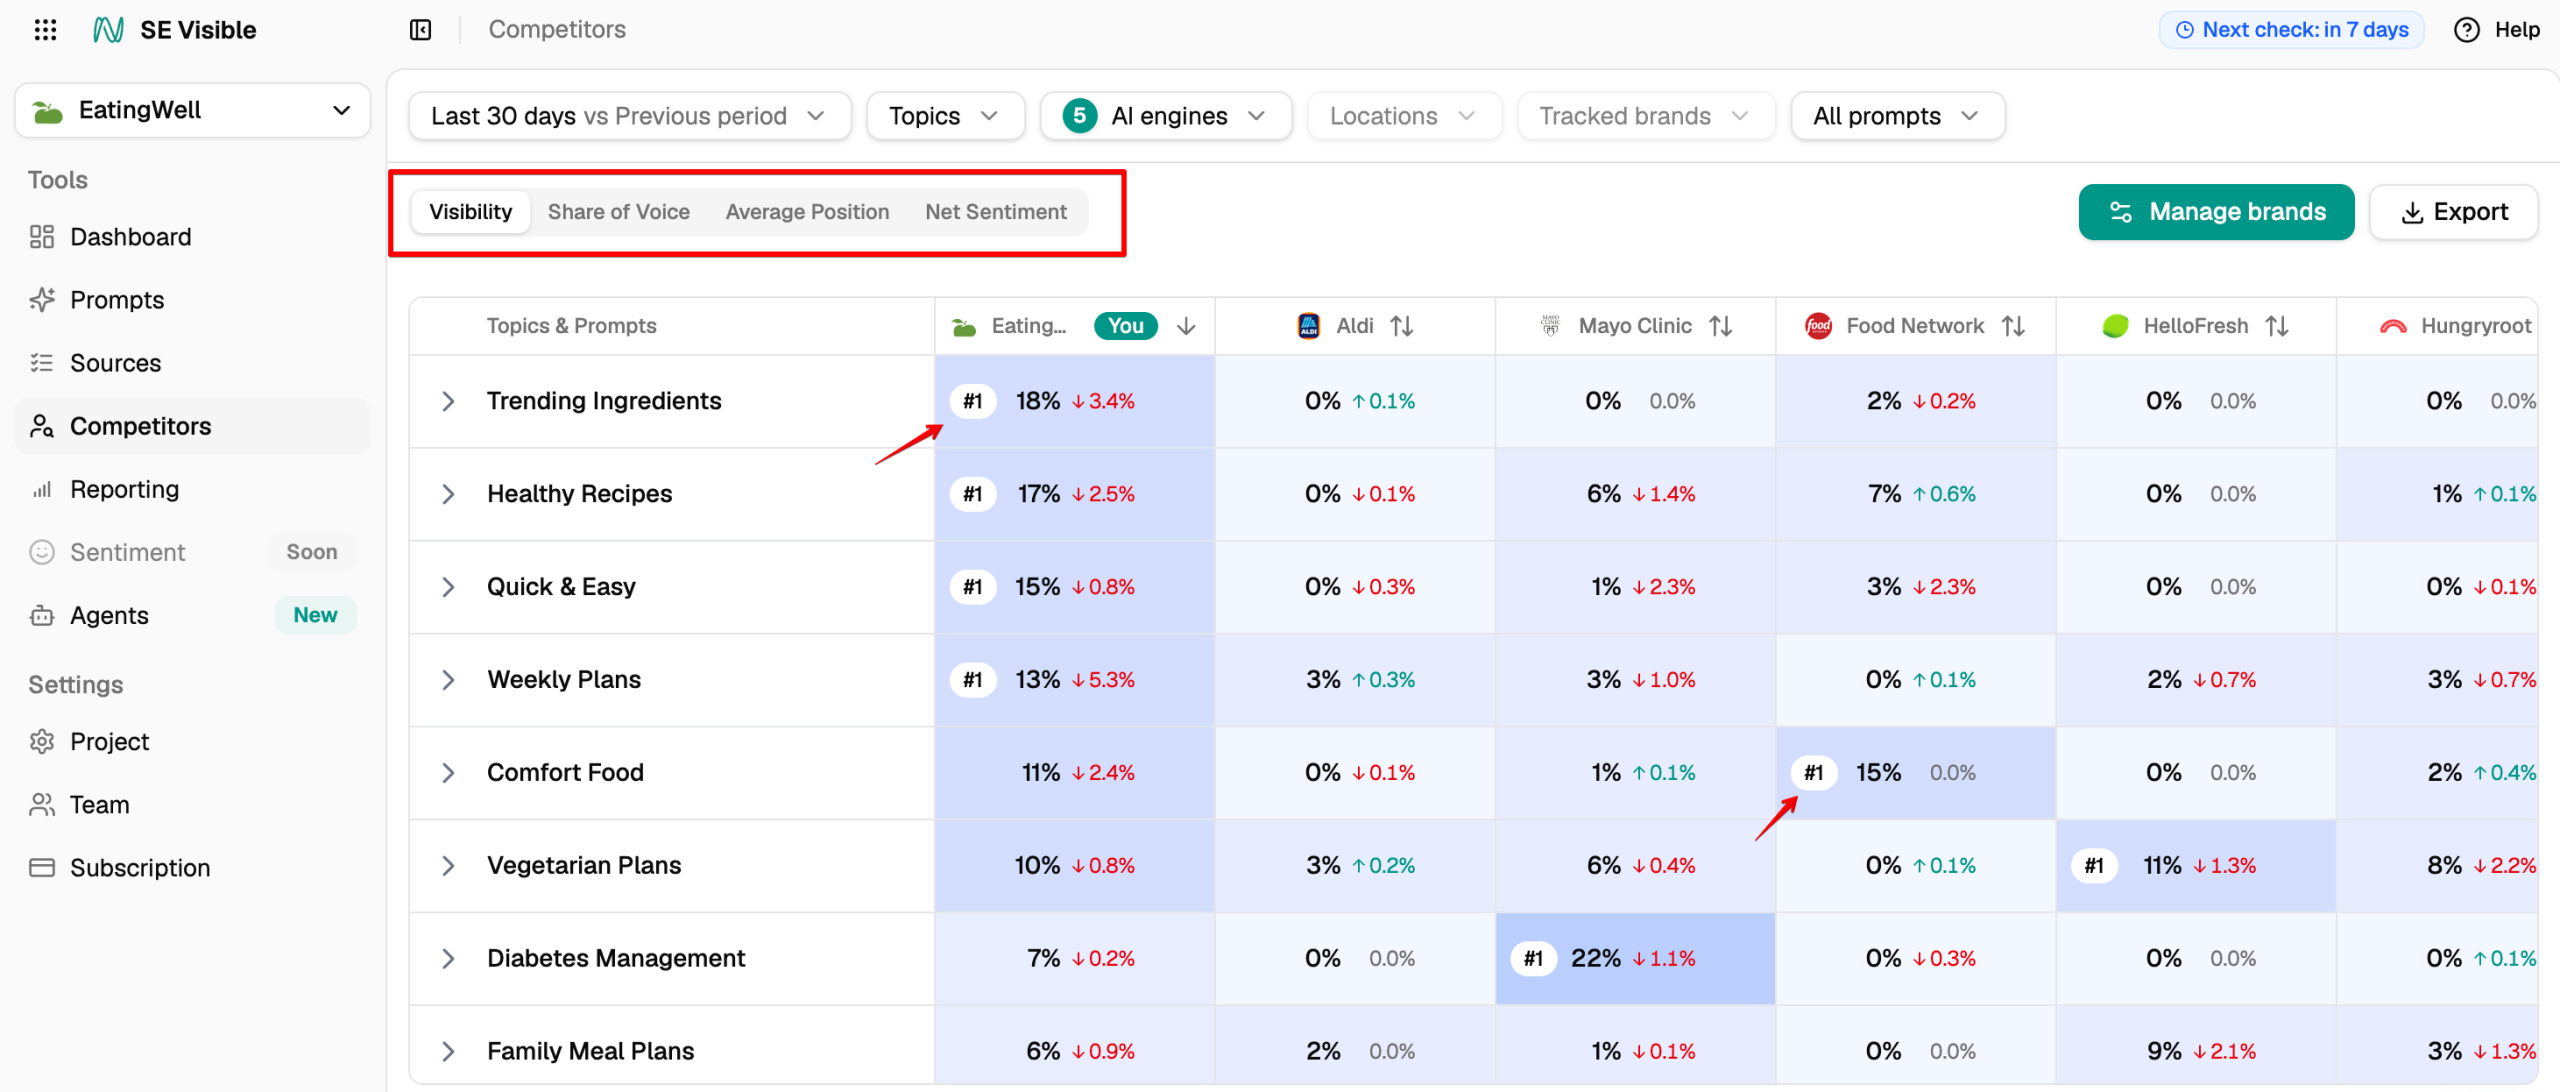
Task: Open the Tracked brands dropdown
Action: [1646, 116]
